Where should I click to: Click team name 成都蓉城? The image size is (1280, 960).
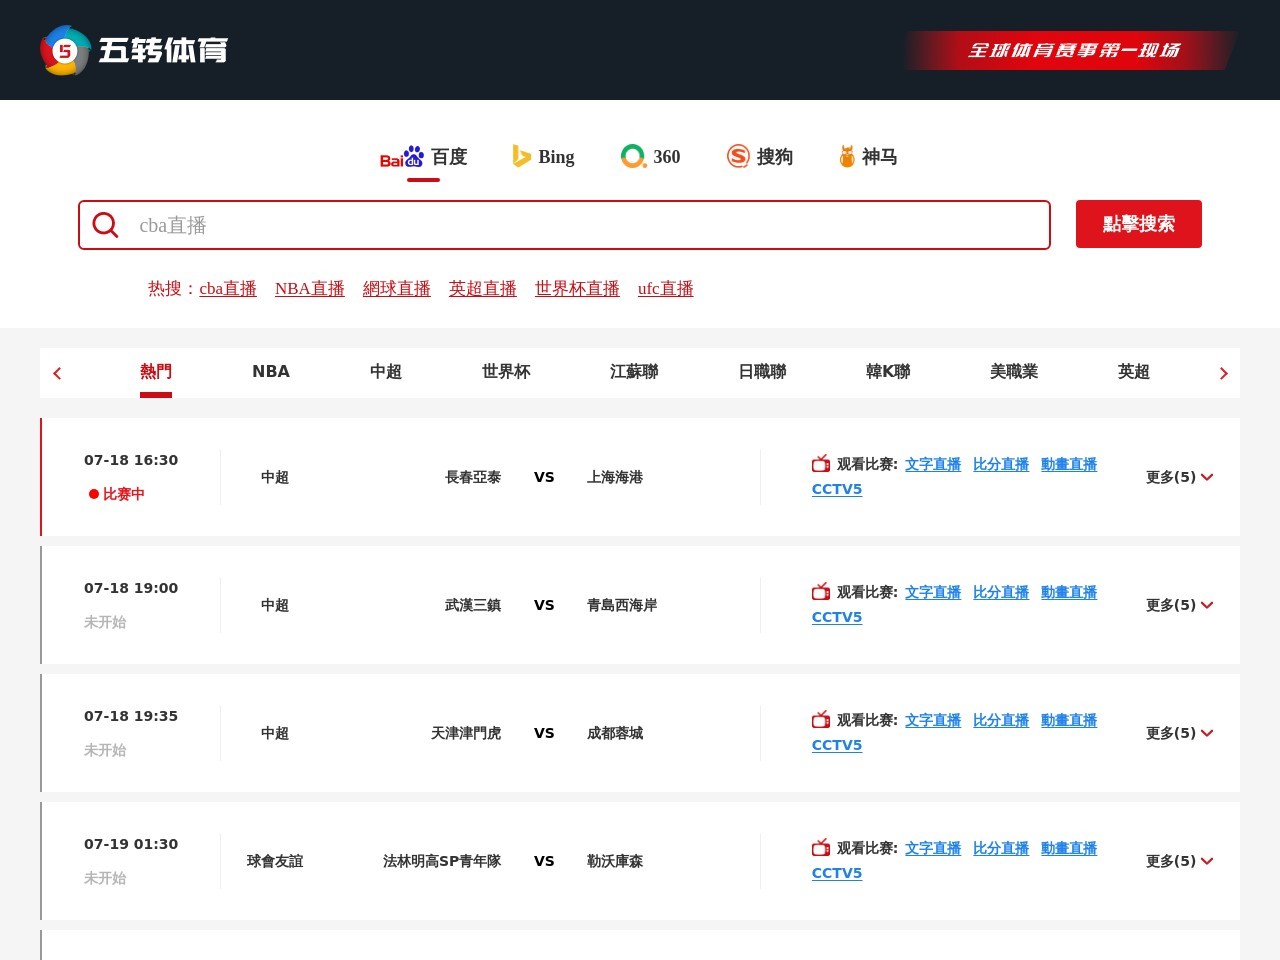pos(615,733)
